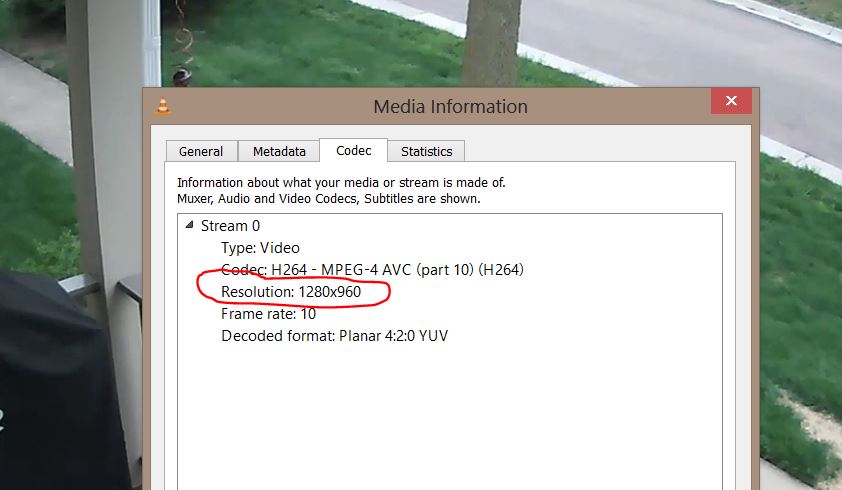
Task: Open the Metadata tab
Action: (x=279, y=152)
